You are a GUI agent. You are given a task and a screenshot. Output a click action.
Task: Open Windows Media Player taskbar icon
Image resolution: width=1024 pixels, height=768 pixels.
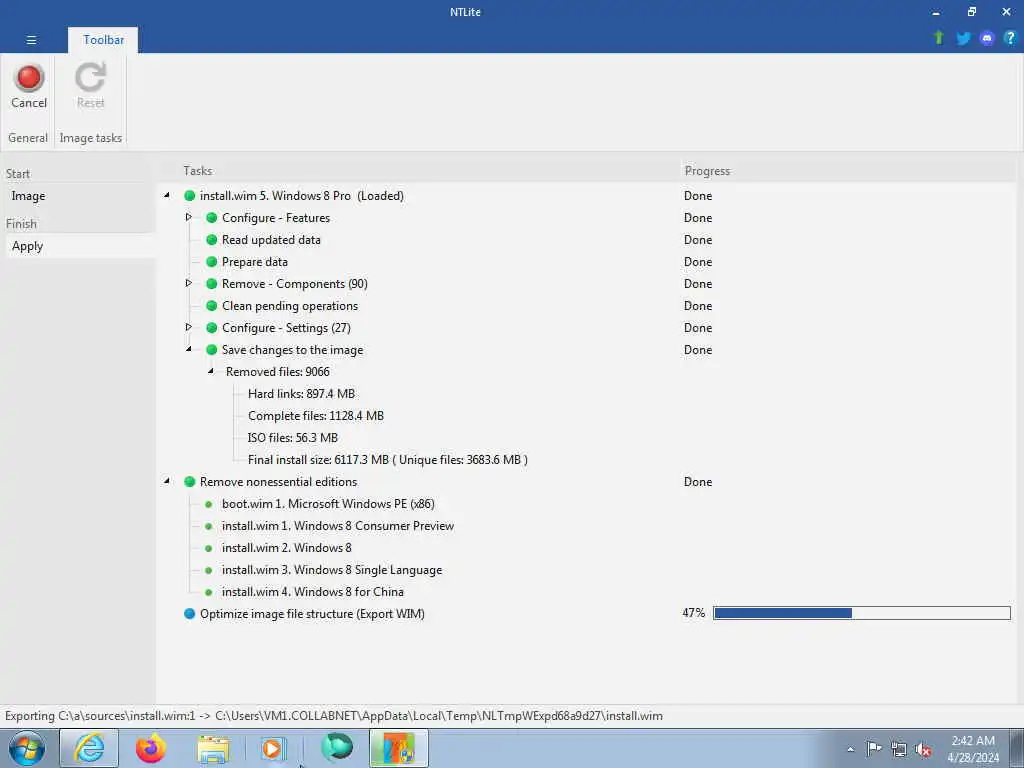point(274,748)
